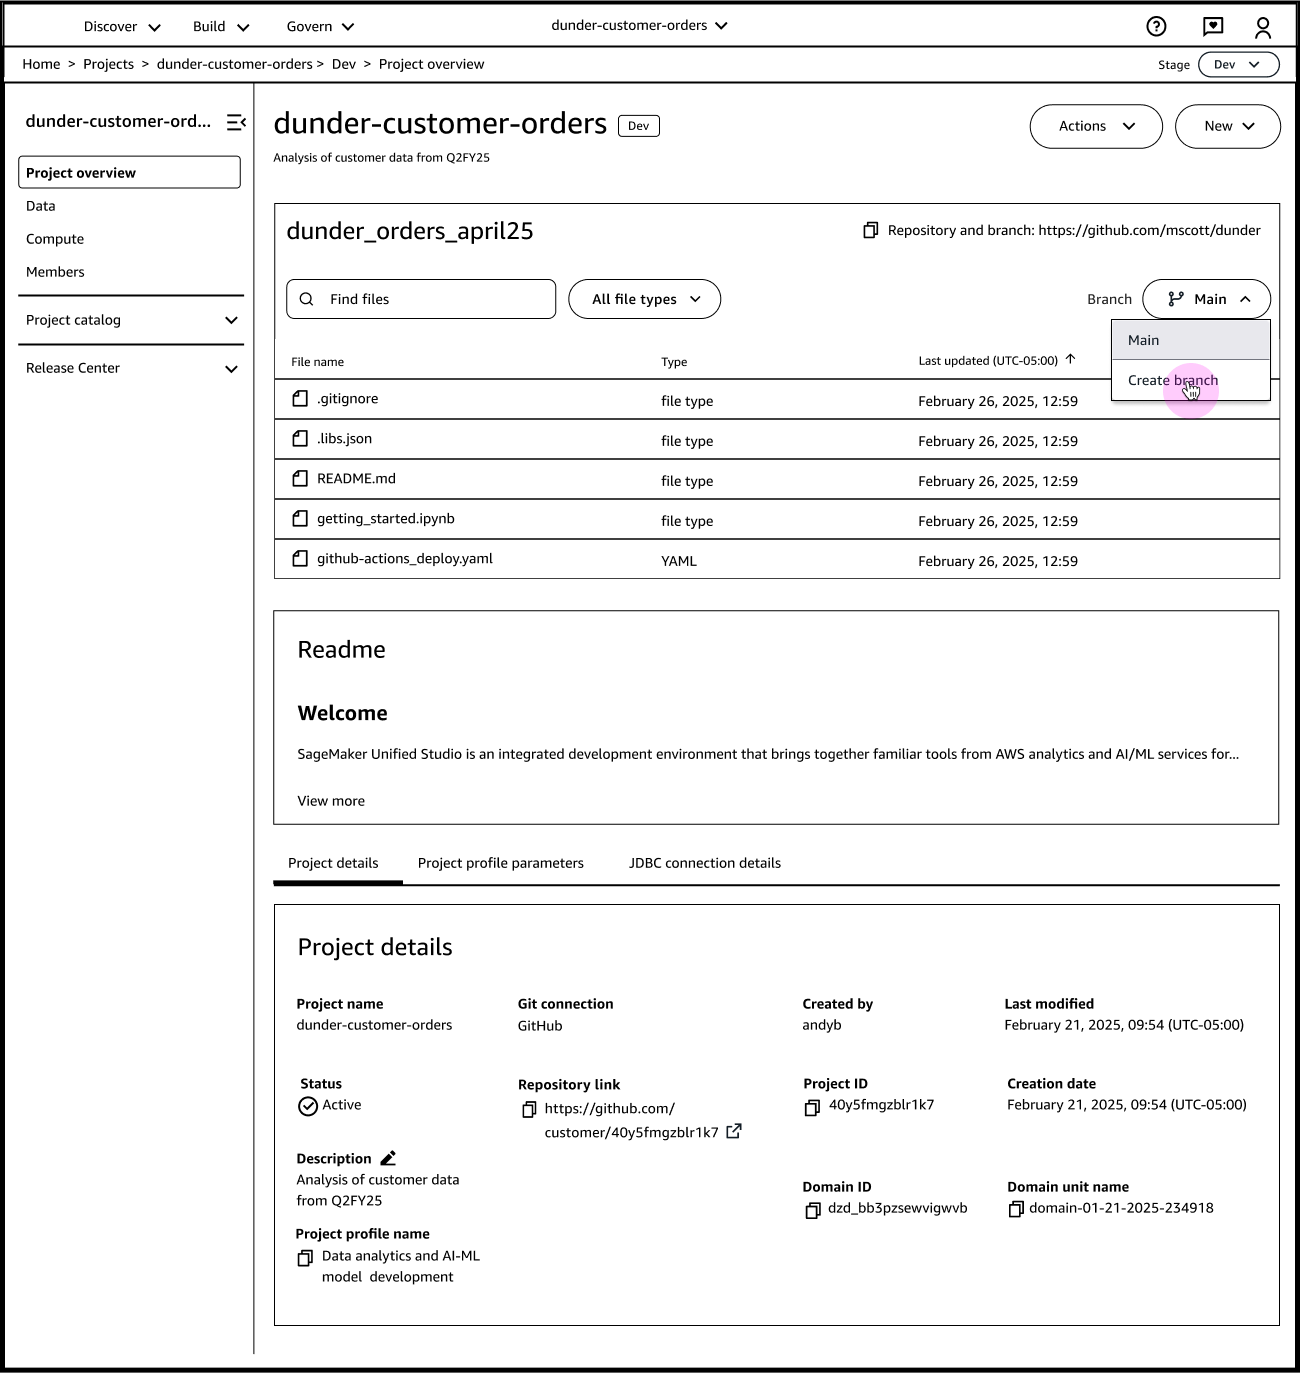1300x1373 pixels.
Task: Open the All file types filter
Action: pyautogui.click(x=644, y=298)
